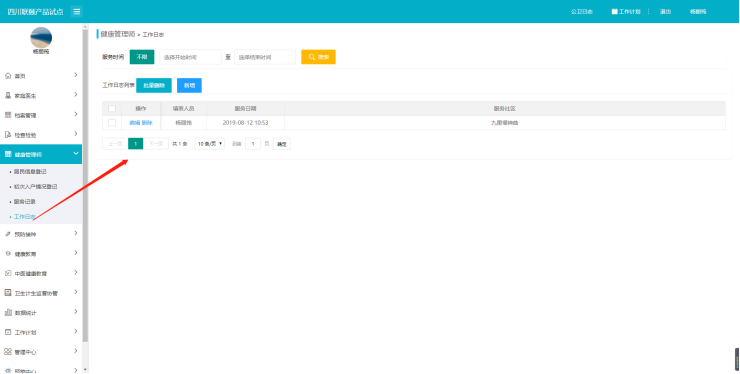Image resolution: width=740 pixels, height=374 pixels.
Task: Click the username at header's right end
Action: click(x=698, y=11)
